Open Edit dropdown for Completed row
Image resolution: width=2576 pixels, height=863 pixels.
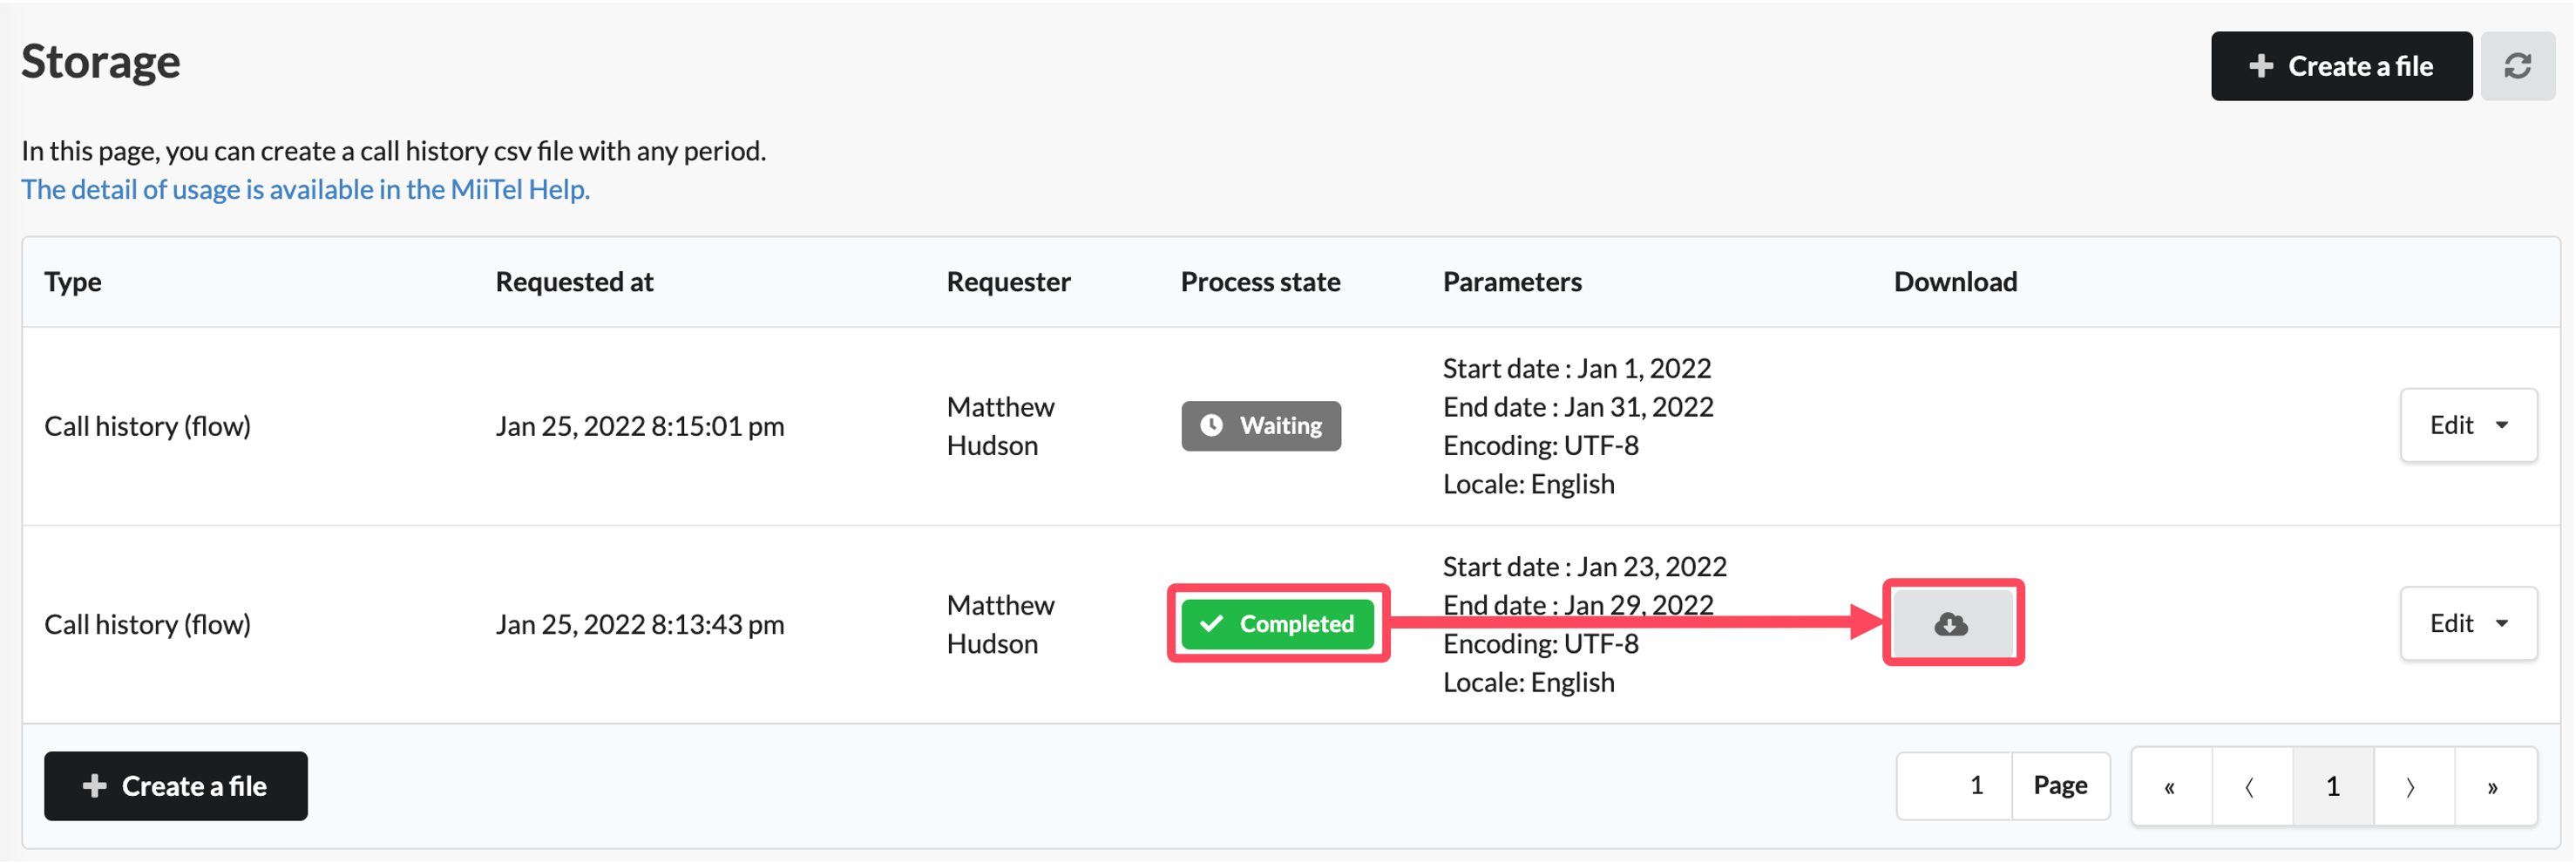2468,624
